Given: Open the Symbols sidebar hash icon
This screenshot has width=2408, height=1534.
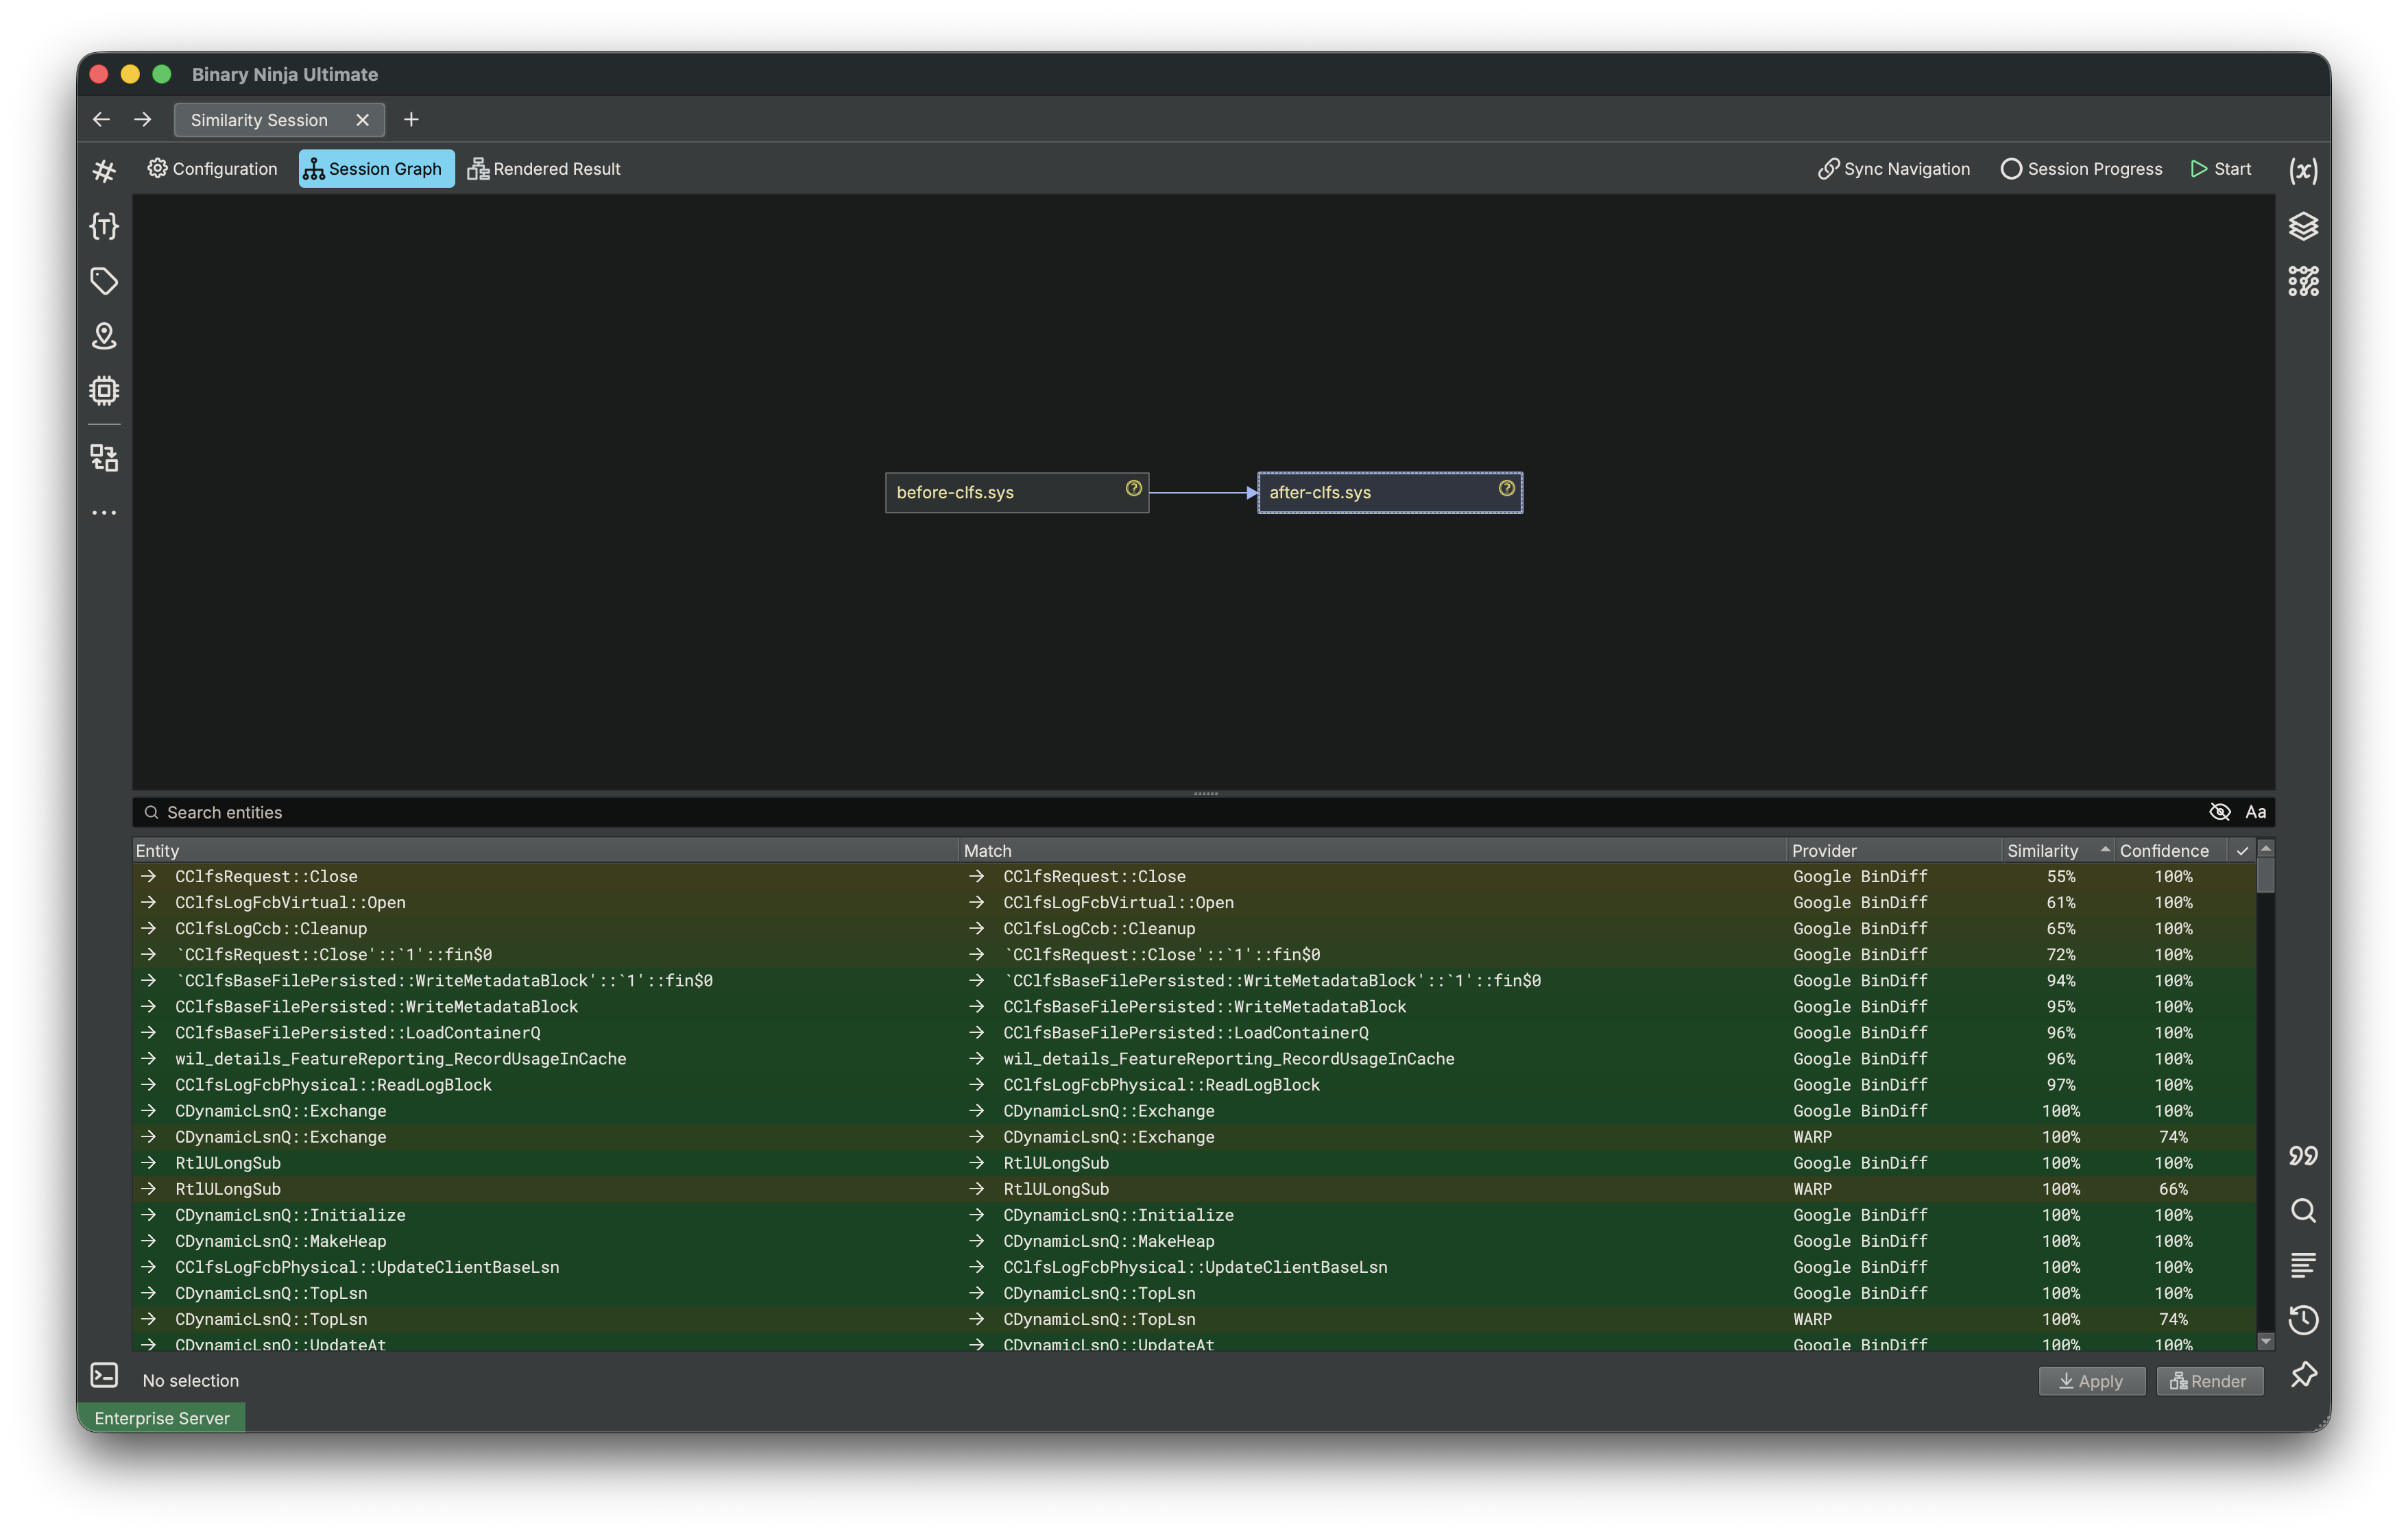Looking at the screenshot, I should (x=104, y=171).
